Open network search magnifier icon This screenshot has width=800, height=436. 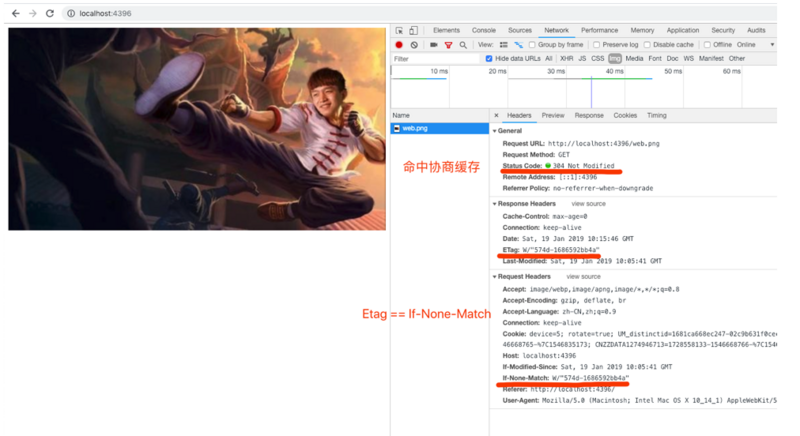pyautogui.click(x=463, y=45)
